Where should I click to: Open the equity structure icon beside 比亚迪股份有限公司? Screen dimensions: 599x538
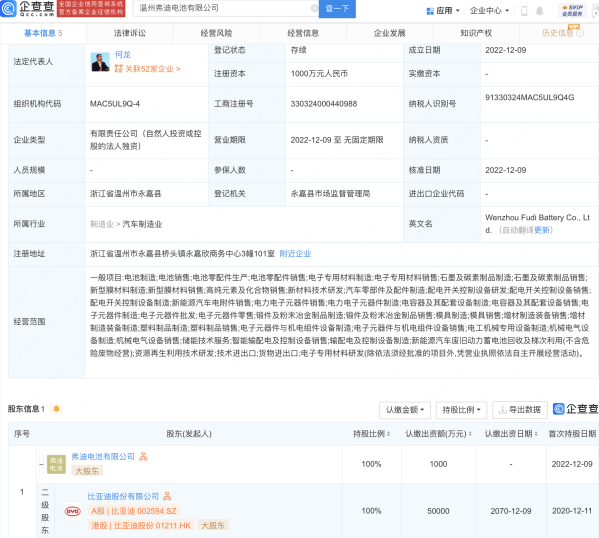167,496
